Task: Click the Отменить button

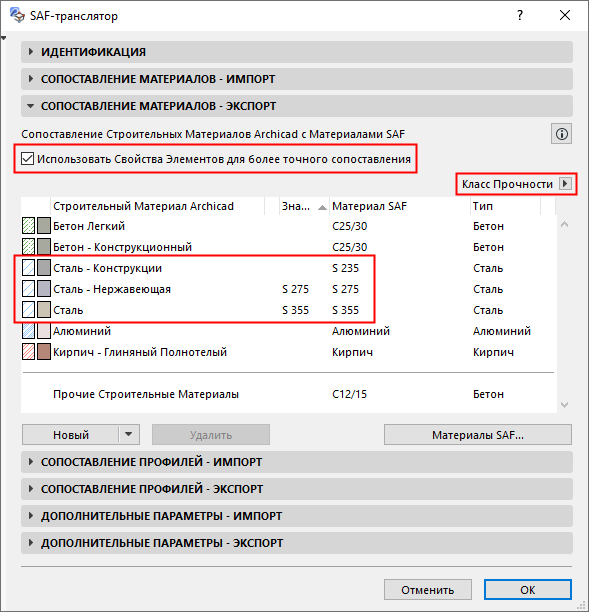Action: click(x=428, y=589)
